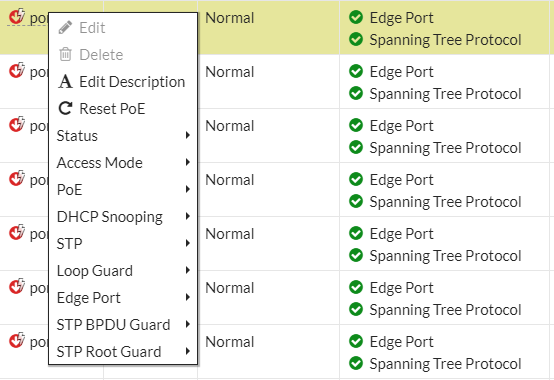Choose Edge Port in context menu
554x380 pixels.
click(123, 298)
